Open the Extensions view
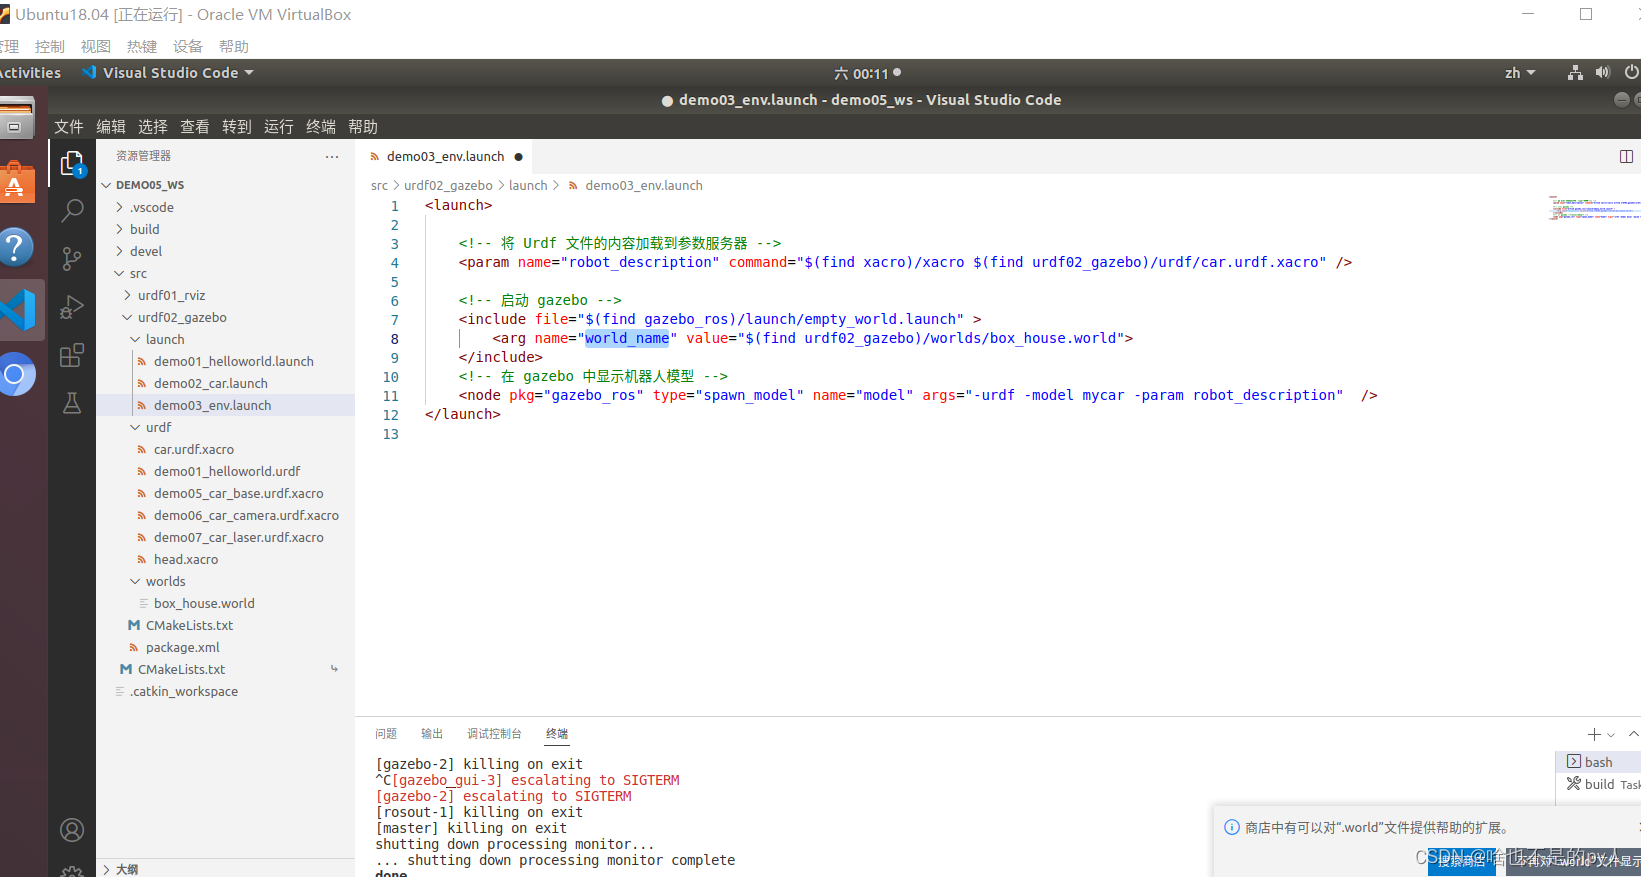Image resolution: width=1641 pixels, height=877 pixels. 72,355
